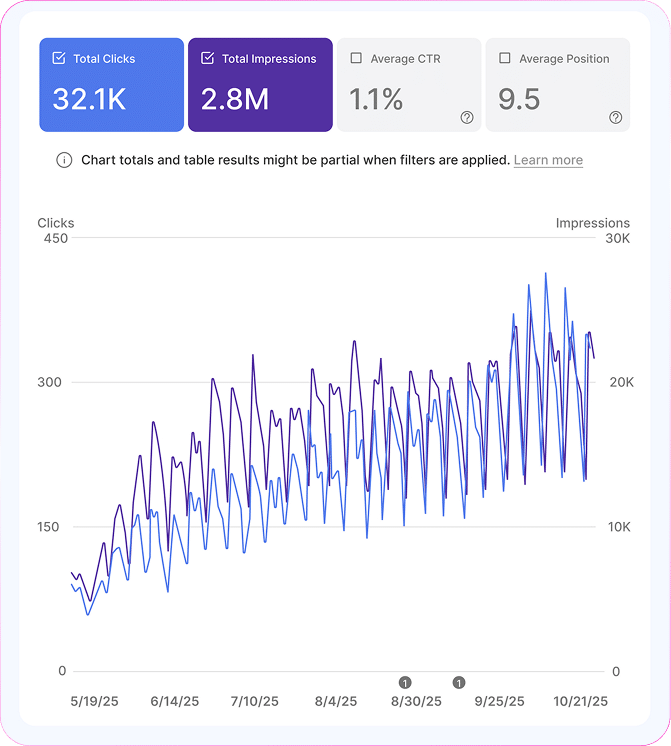
Task: Open help icon on Average CTR card
Action: pos(466,117)
